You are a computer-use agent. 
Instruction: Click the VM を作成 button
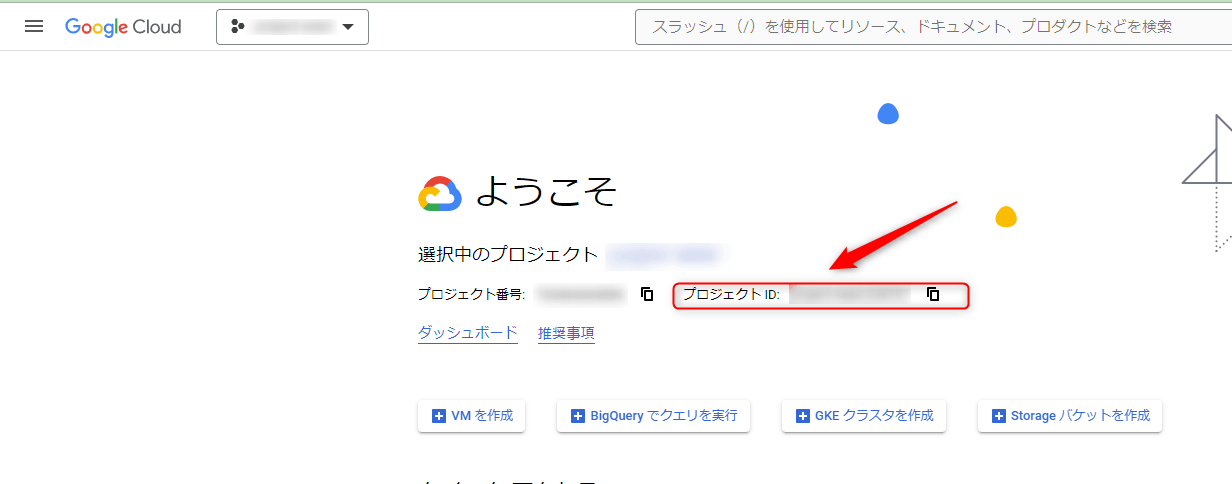[x=471, y=416]
